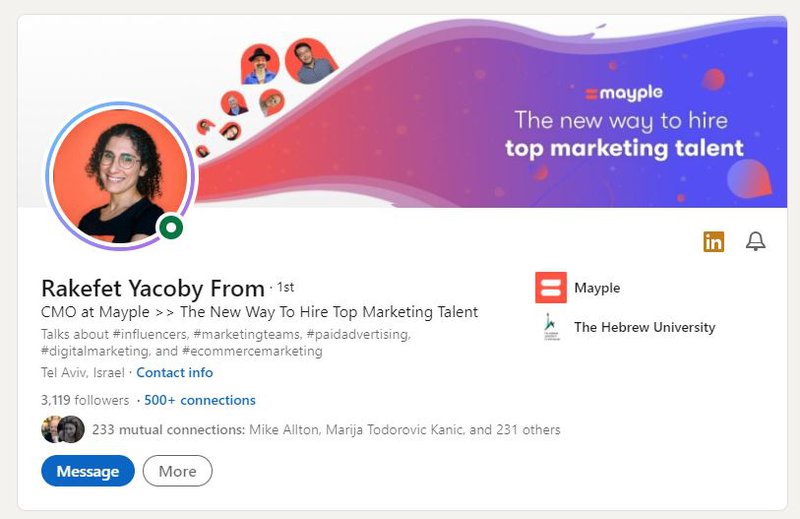Click the Message button
800x519 pixels.
(x=88, y=471)
